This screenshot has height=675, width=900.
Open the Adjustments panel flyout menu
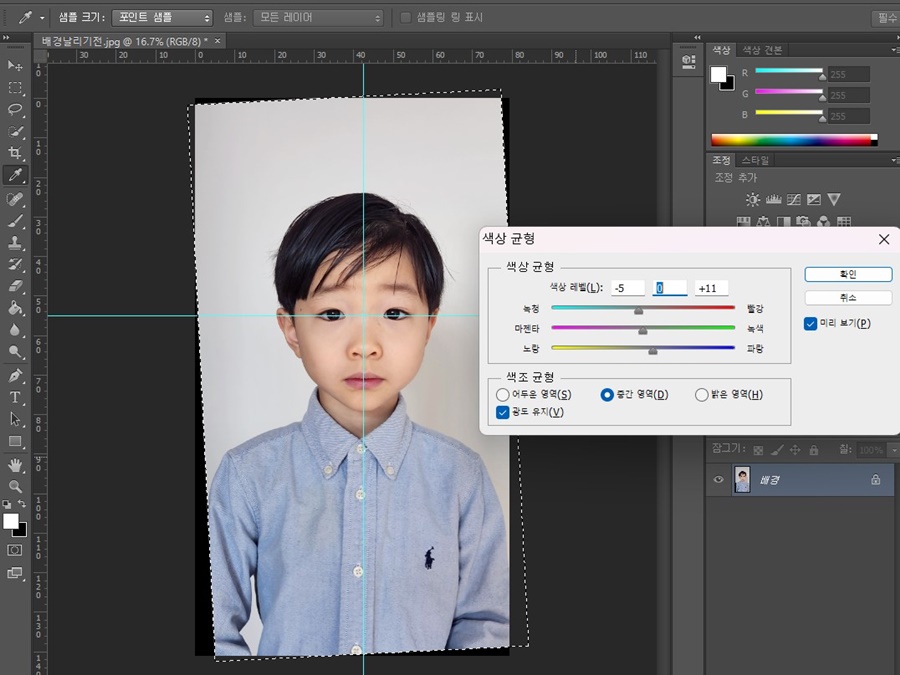(x=895, y=160)
